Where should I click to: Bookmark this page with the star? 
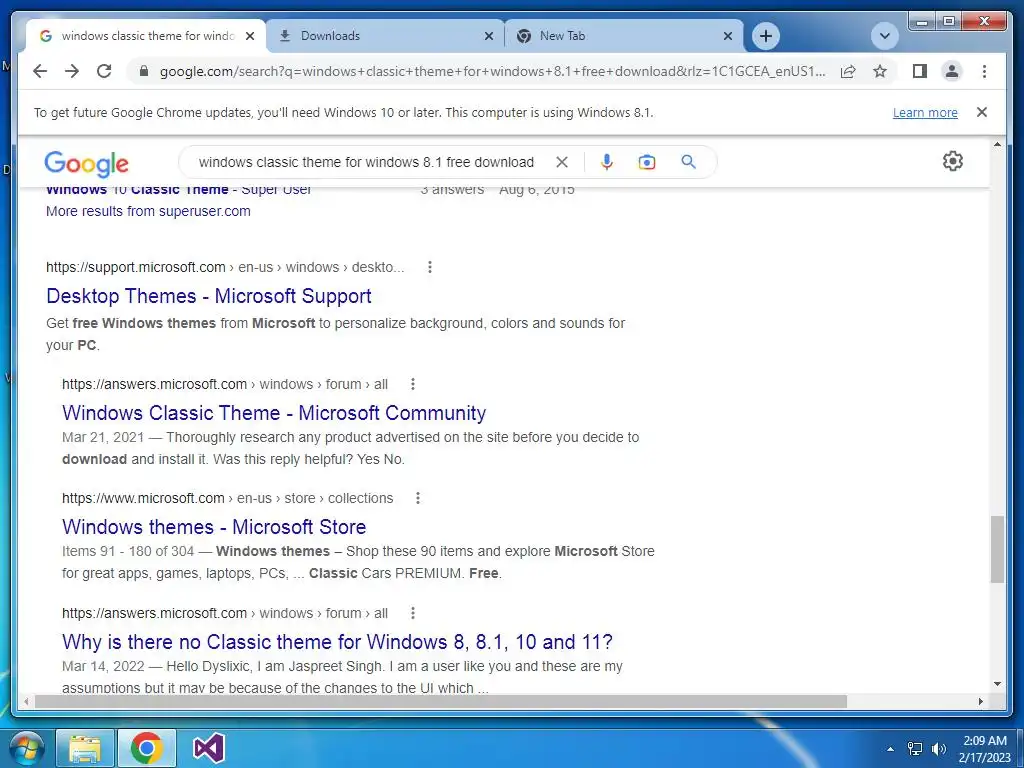[880, 71]
